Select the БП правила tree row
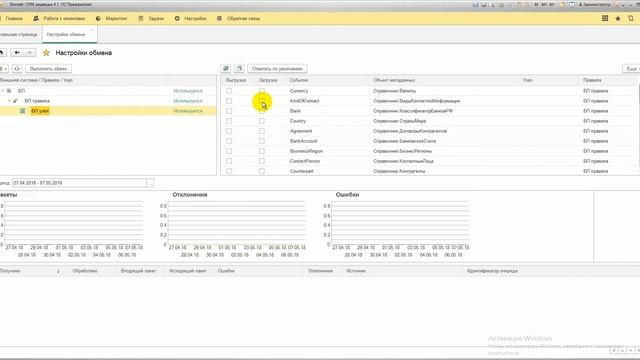 [x=108, y=101]
